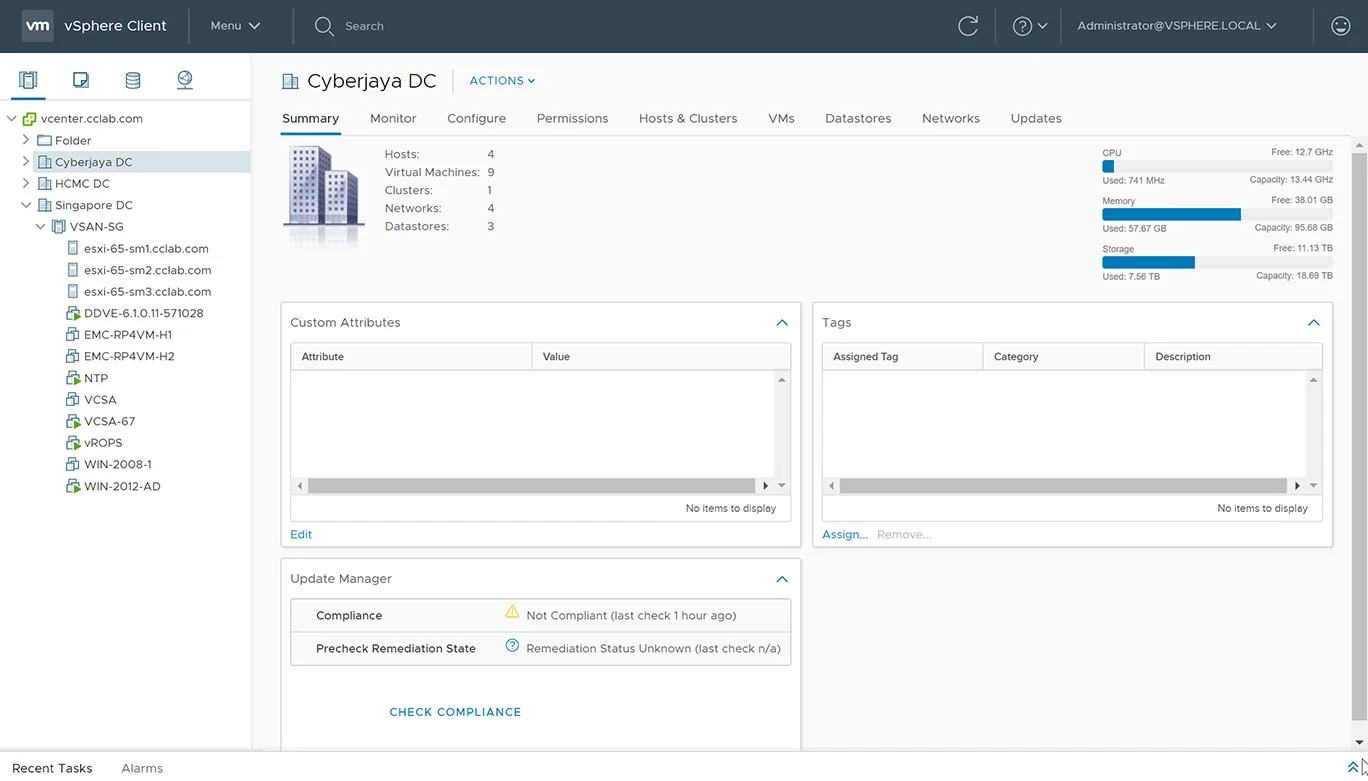Open the Recent Tasks tab at the bottom

point(52,768)
